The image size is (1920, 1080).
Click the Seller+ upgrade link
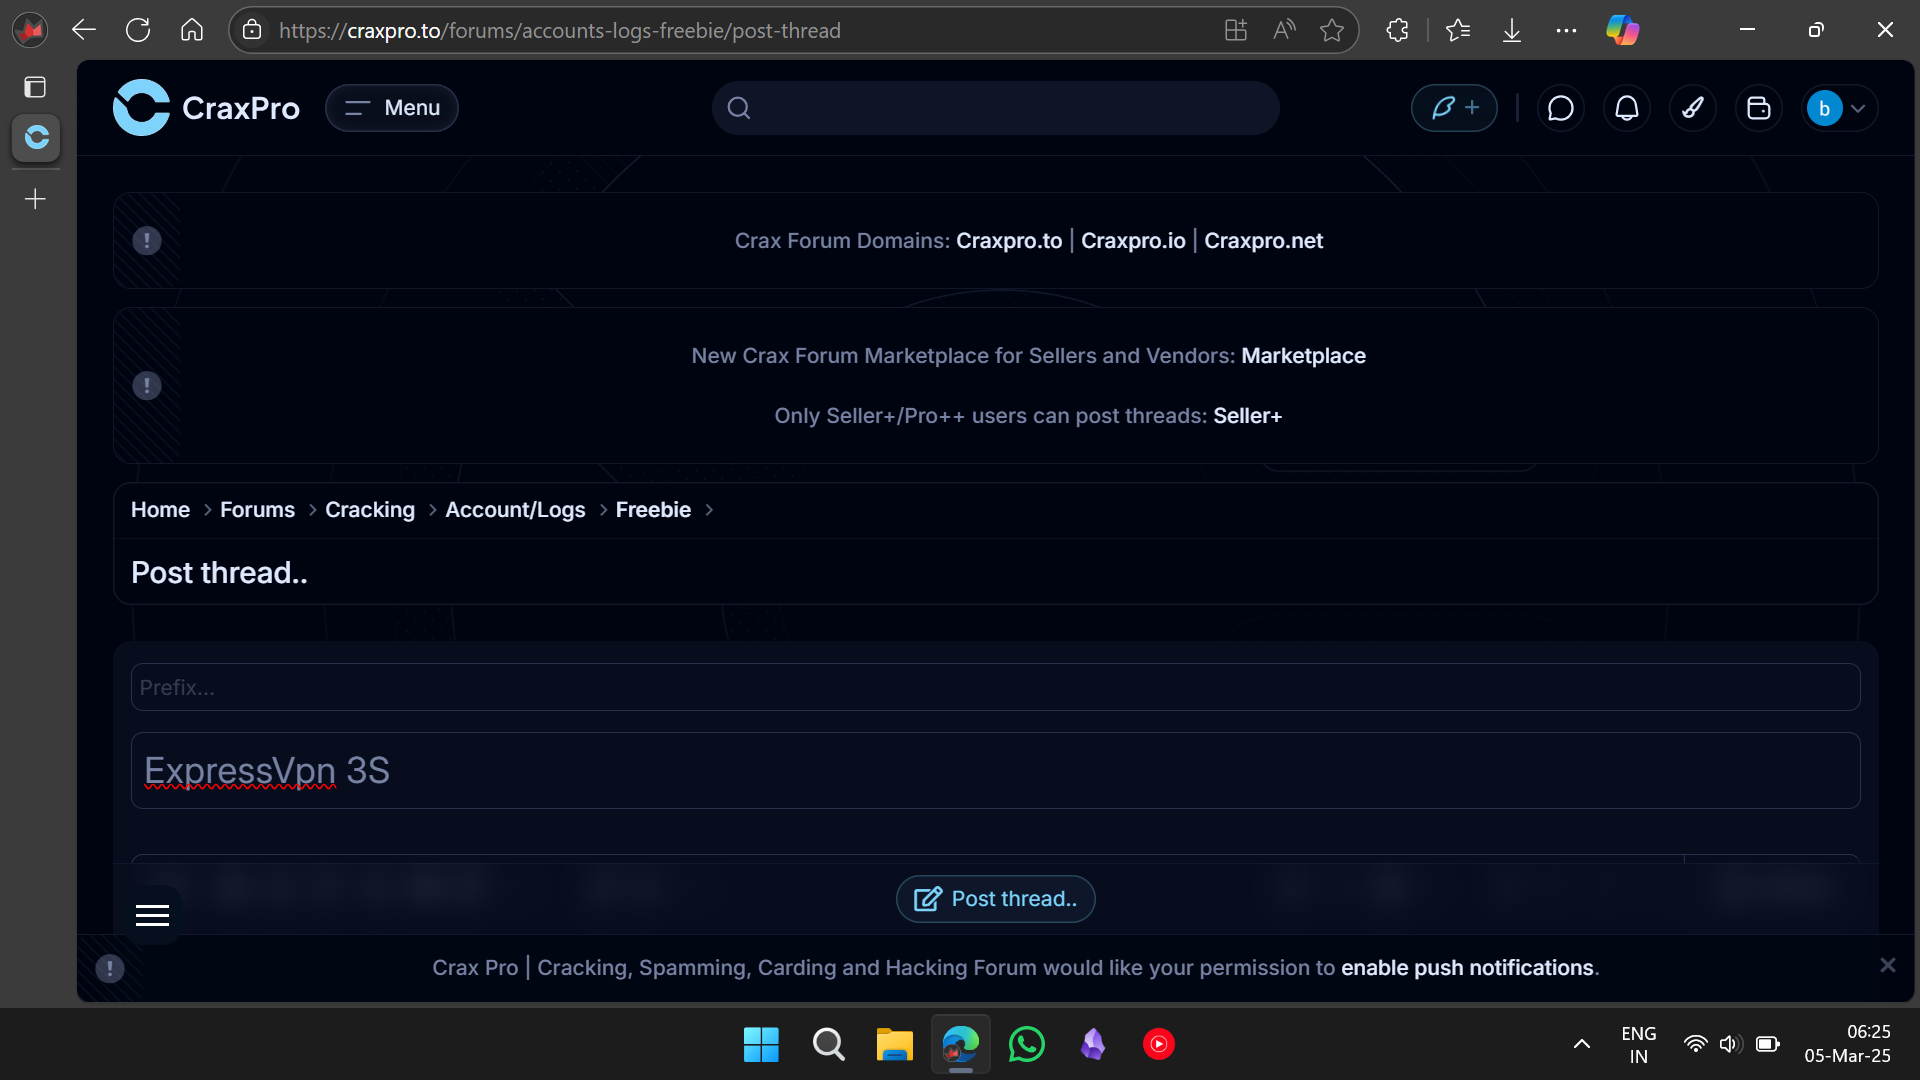pyautogui.click(x=1247, y=416)
